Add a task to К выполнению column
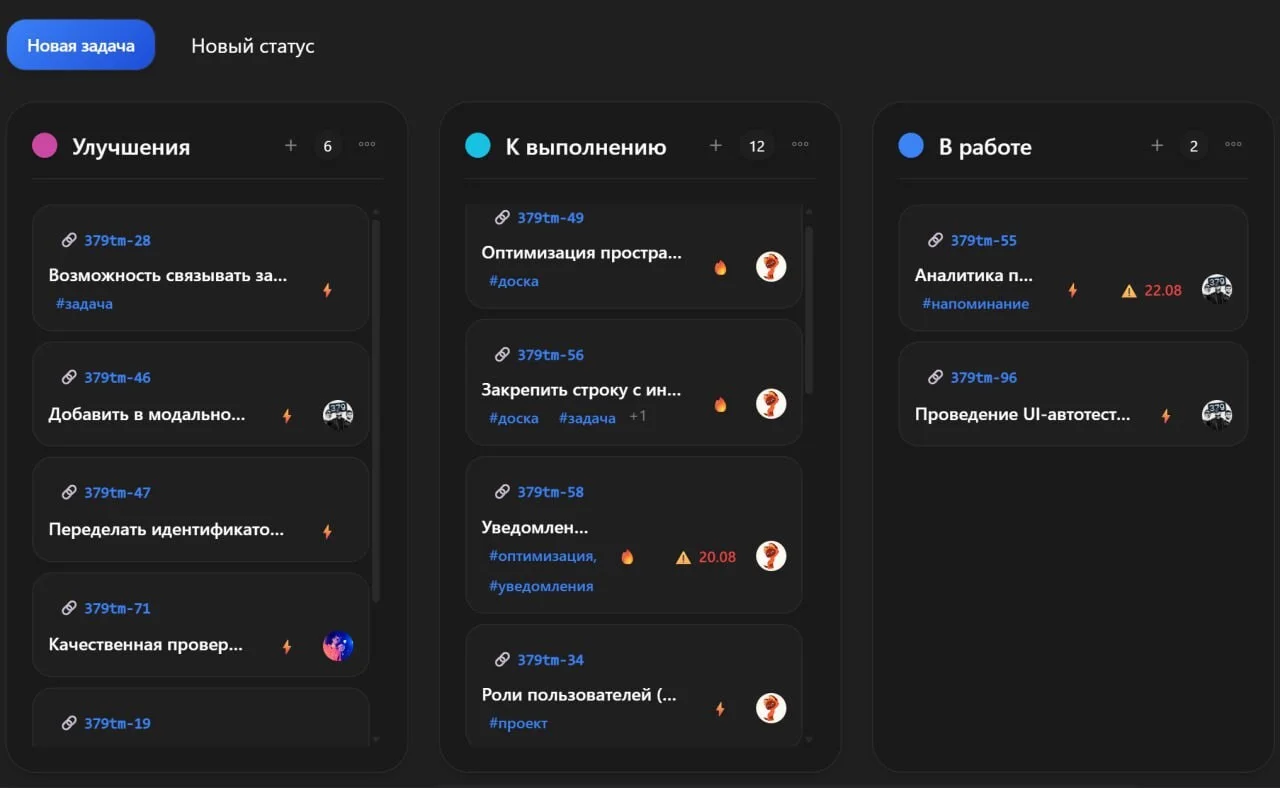Viewport: 1280px width, 788px height. [x=716, y=146]
